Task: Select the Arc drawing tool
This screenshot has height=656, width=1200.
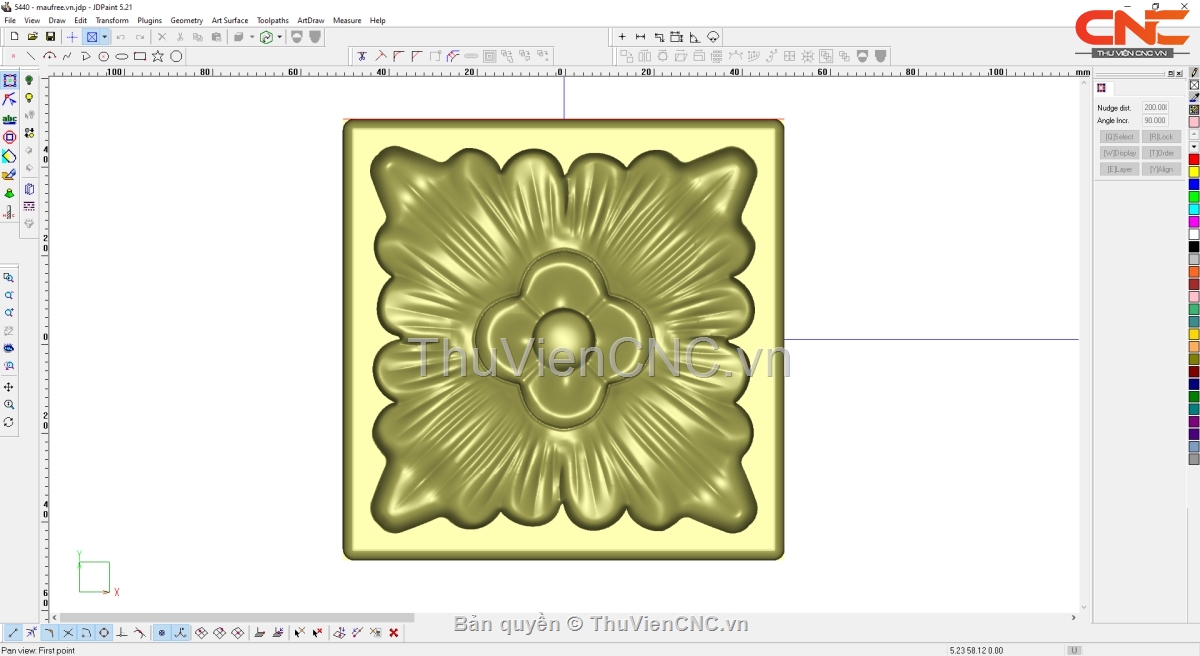Action: 50,56
